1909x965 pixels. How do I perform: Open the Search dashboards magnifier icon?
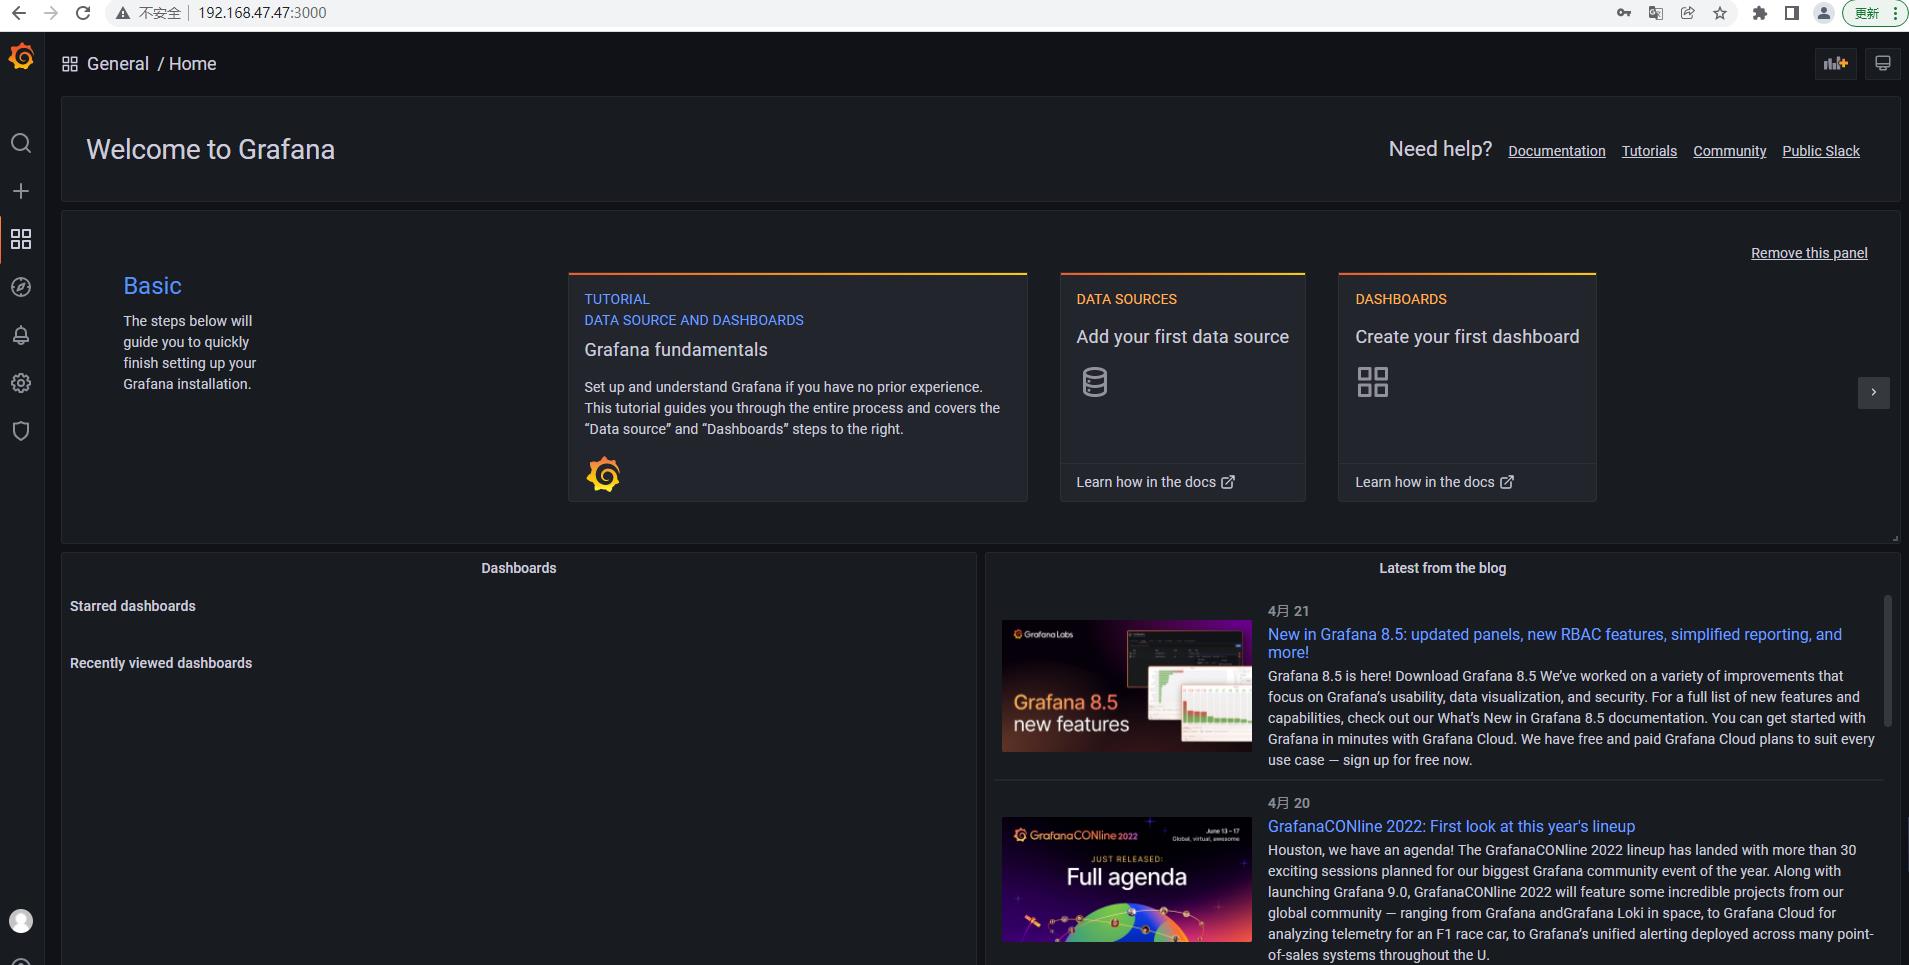click(x=21, y=143)
